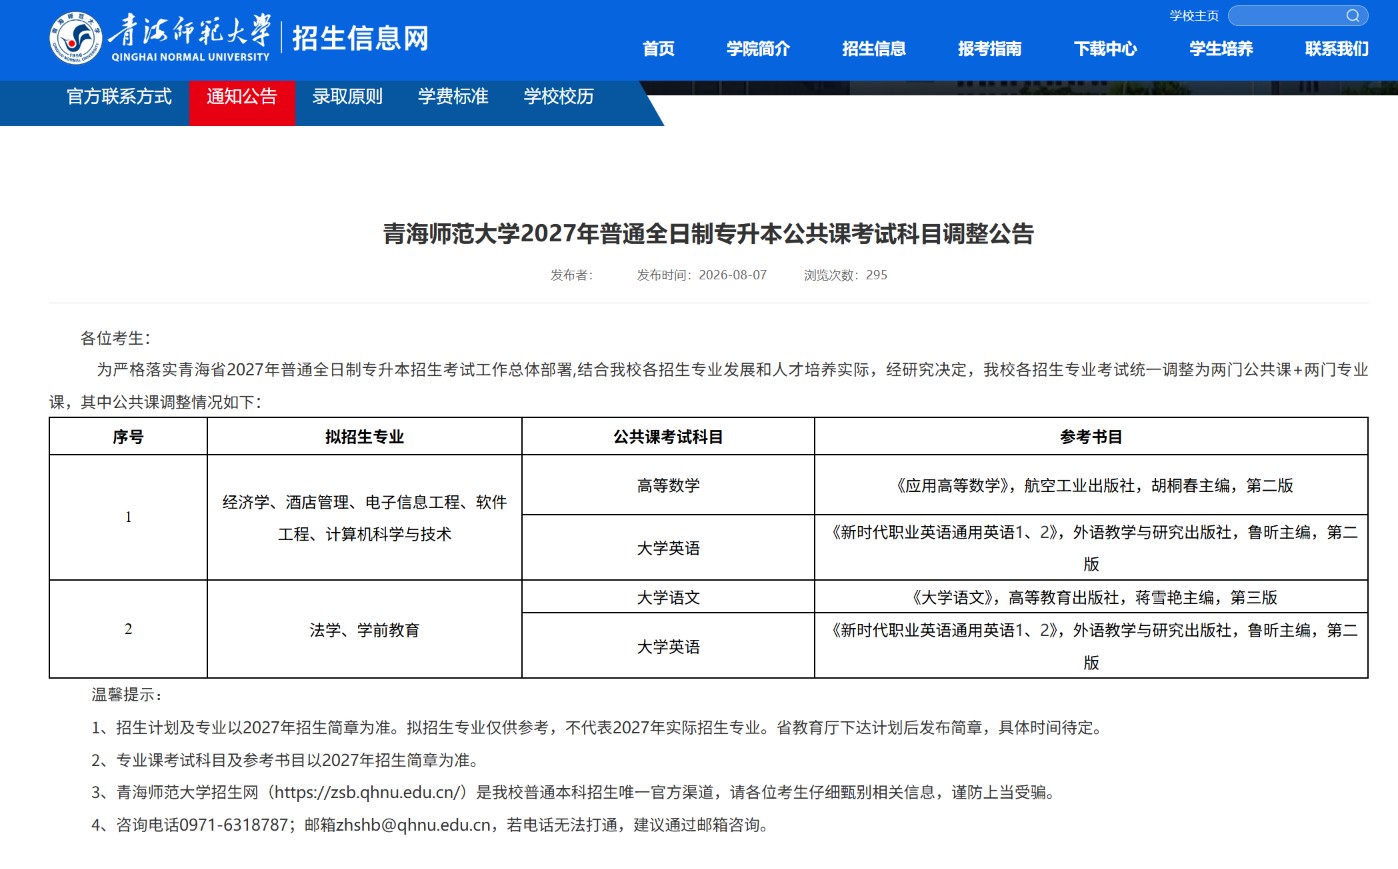Click the 各位考生 greeting line
The height and width of the screenshot is (869, 1398).
115,338
